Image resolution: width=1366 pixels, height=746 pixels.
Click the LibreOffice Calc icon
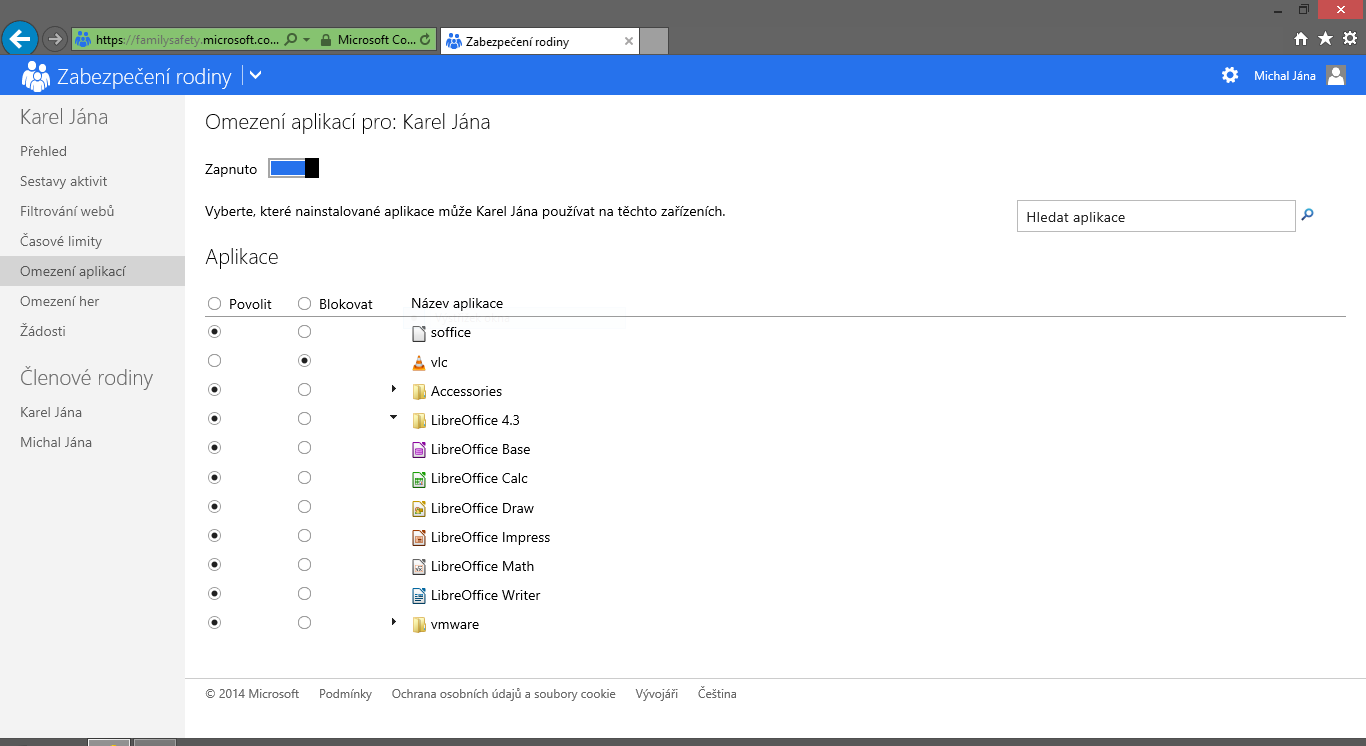click(x=419, y=478)
